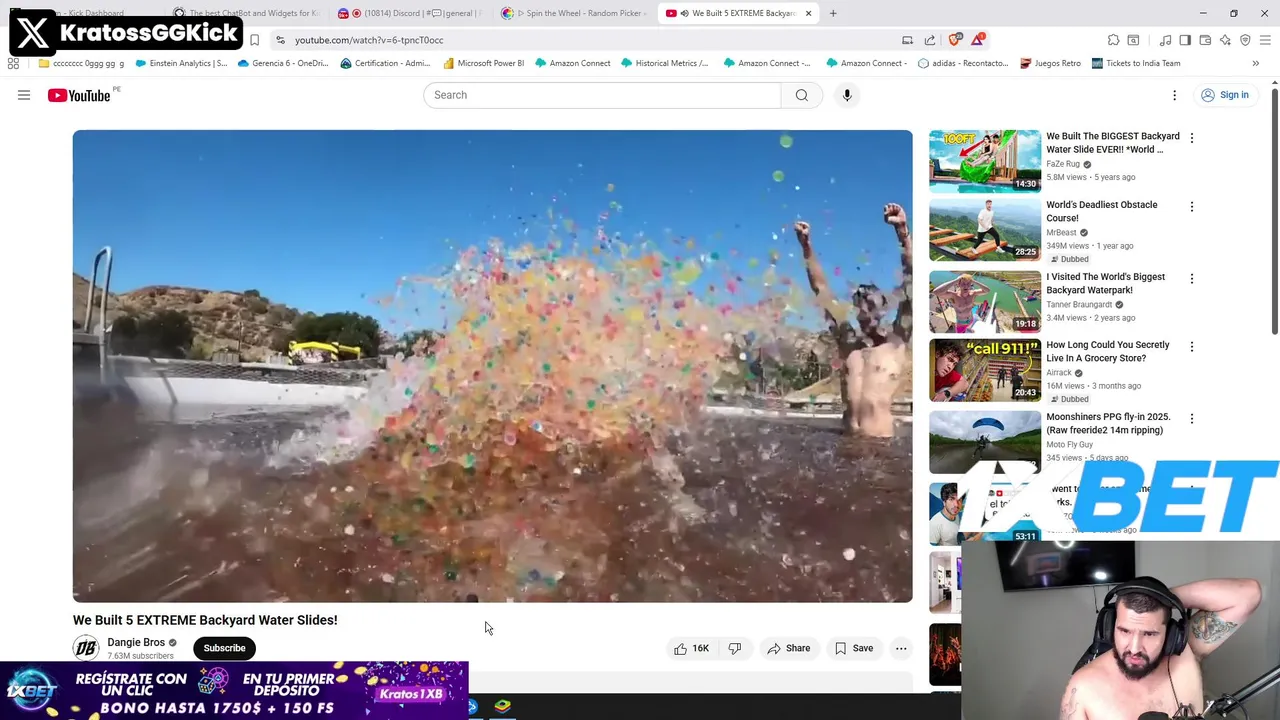Open the YouTube hamburger guide menu
This screenshot has height=720, width=1280.
coord(24,95)
